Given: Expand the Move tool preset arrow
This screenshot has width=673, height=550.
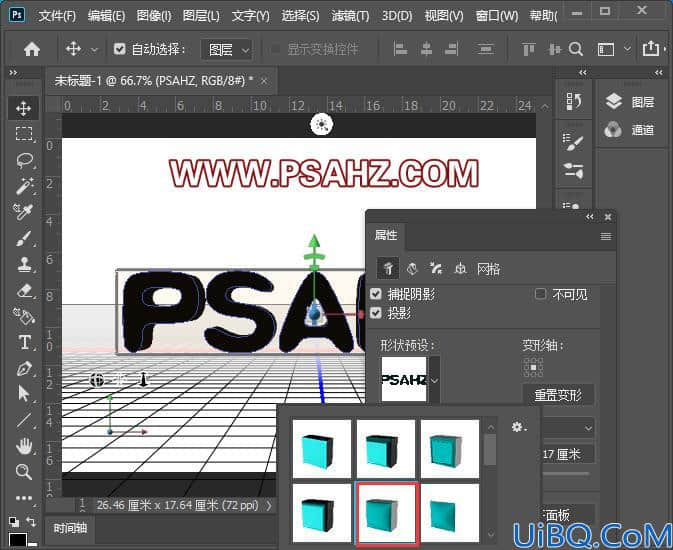Looking at the screenshot, I should (x=94, y=50).
